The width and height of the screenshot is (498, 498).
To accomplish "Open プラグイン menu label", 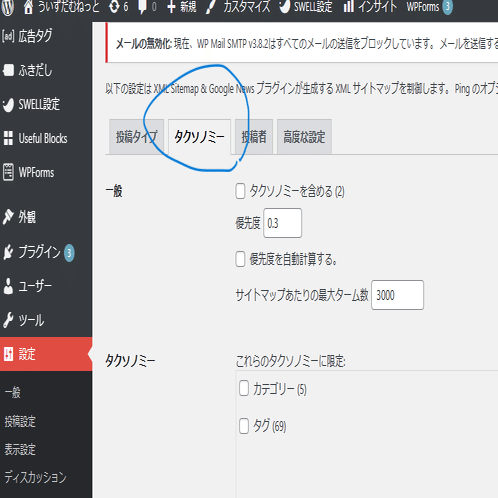I will 39,252.
